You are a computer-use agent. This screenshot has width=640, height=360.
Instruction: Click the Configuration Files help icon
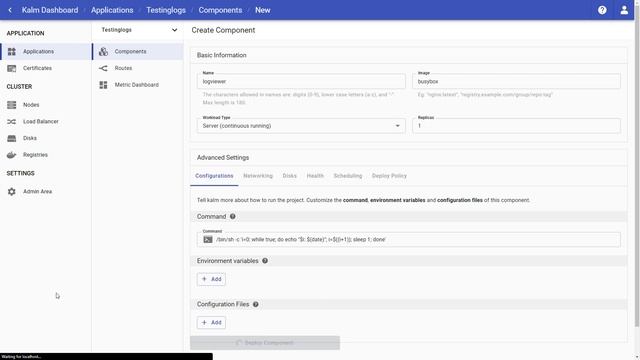pyautogui.click(x=256, y=304)
